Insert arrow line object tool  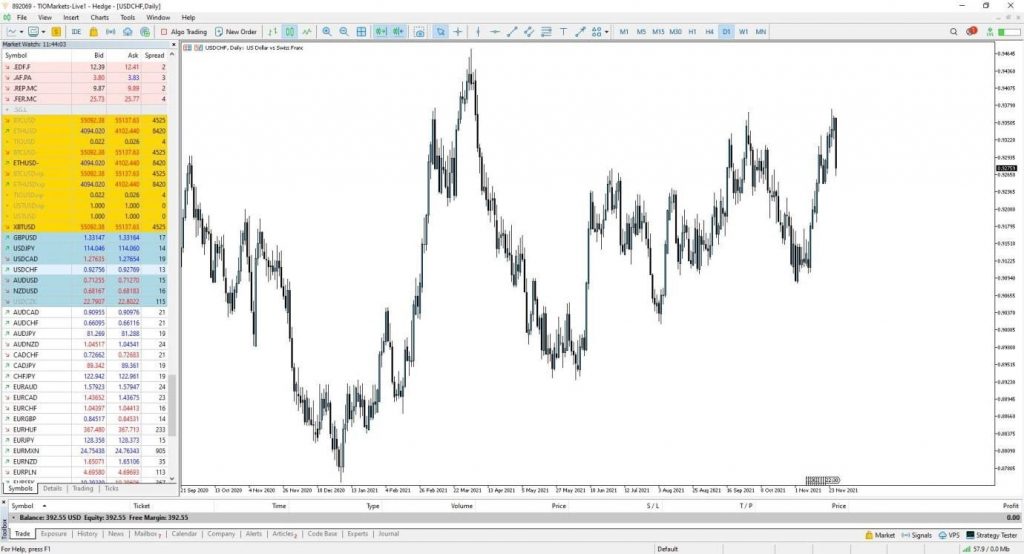(580, 31)
